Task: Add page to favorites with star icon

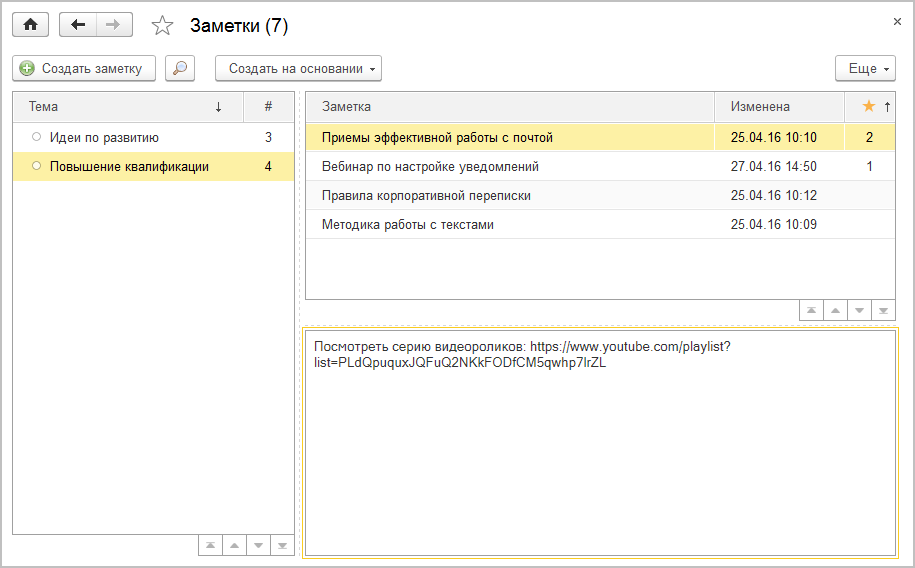Action: tap(162, 26)
